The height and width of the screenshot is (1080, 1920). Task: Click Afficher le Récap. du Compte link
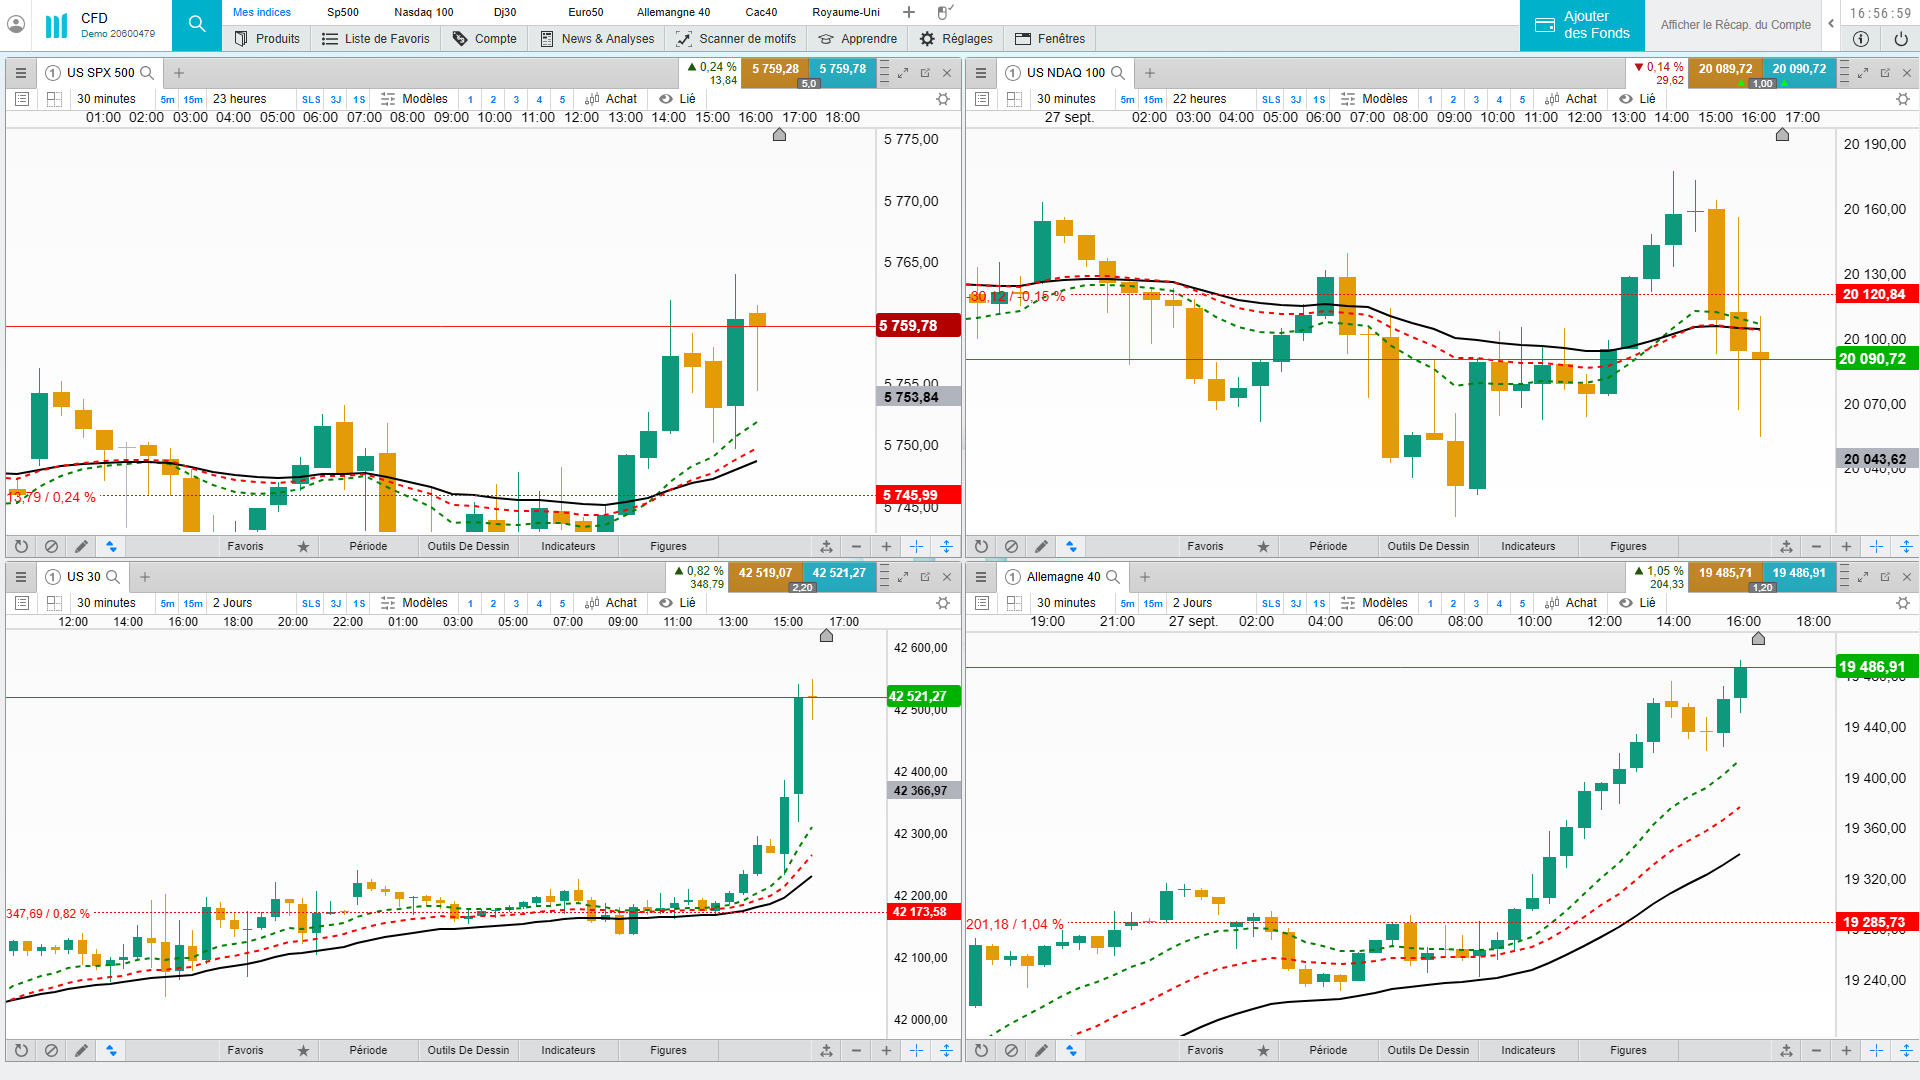pos(1735,25)
